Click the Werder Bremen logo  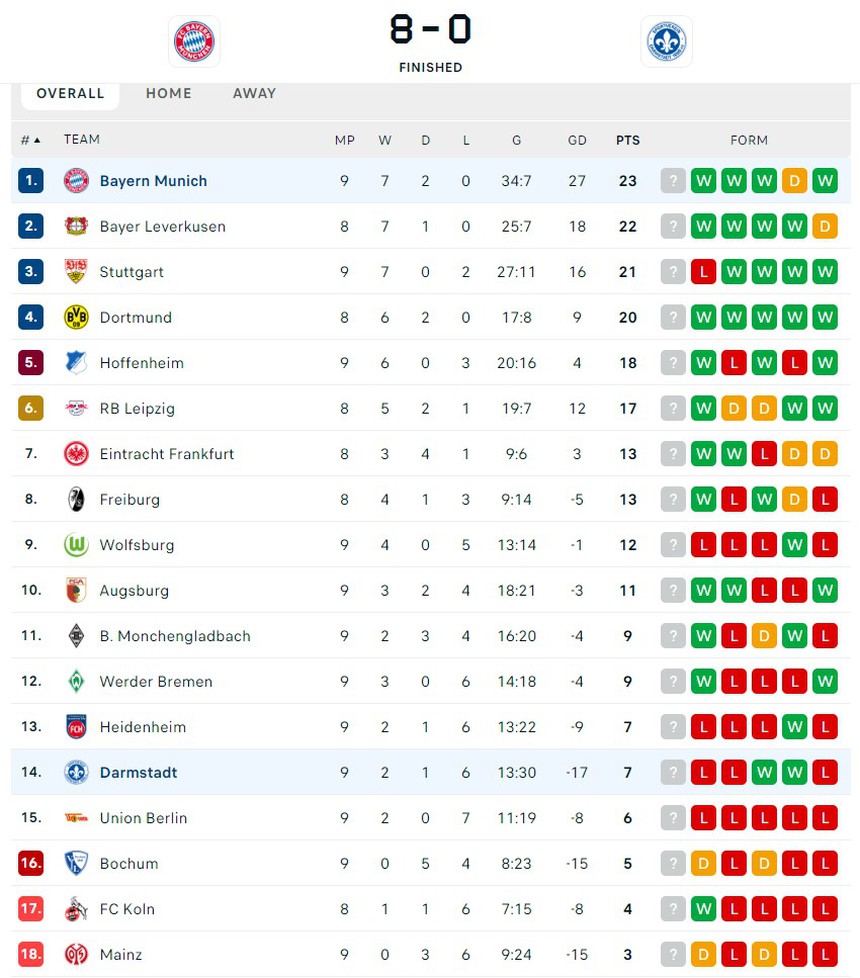[76, 681]
